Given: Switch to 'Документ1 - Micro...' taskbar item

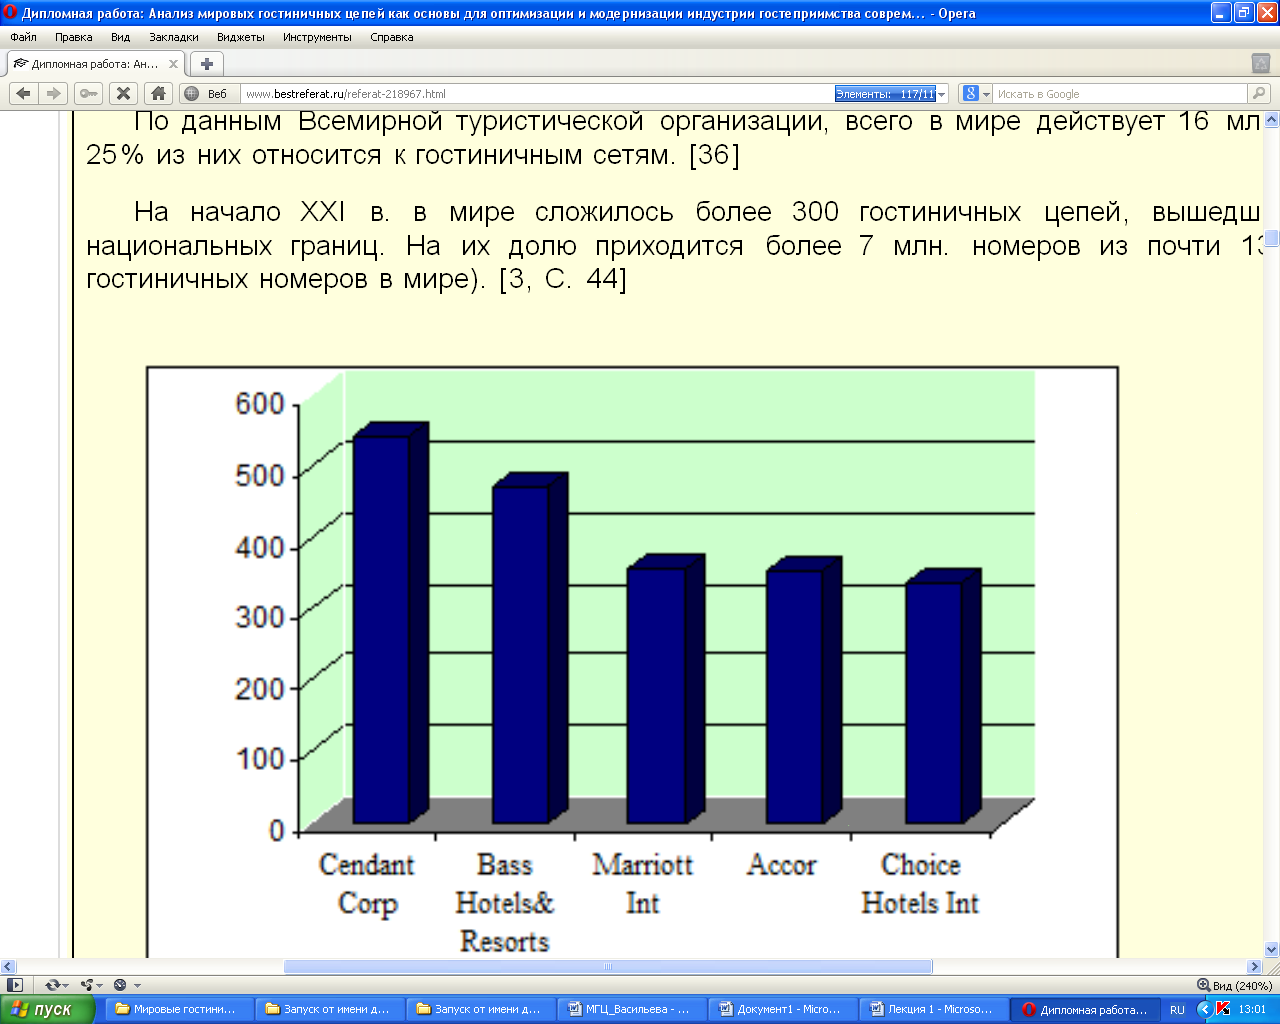Looking at the screenshot, I should tap(781, 1009).
